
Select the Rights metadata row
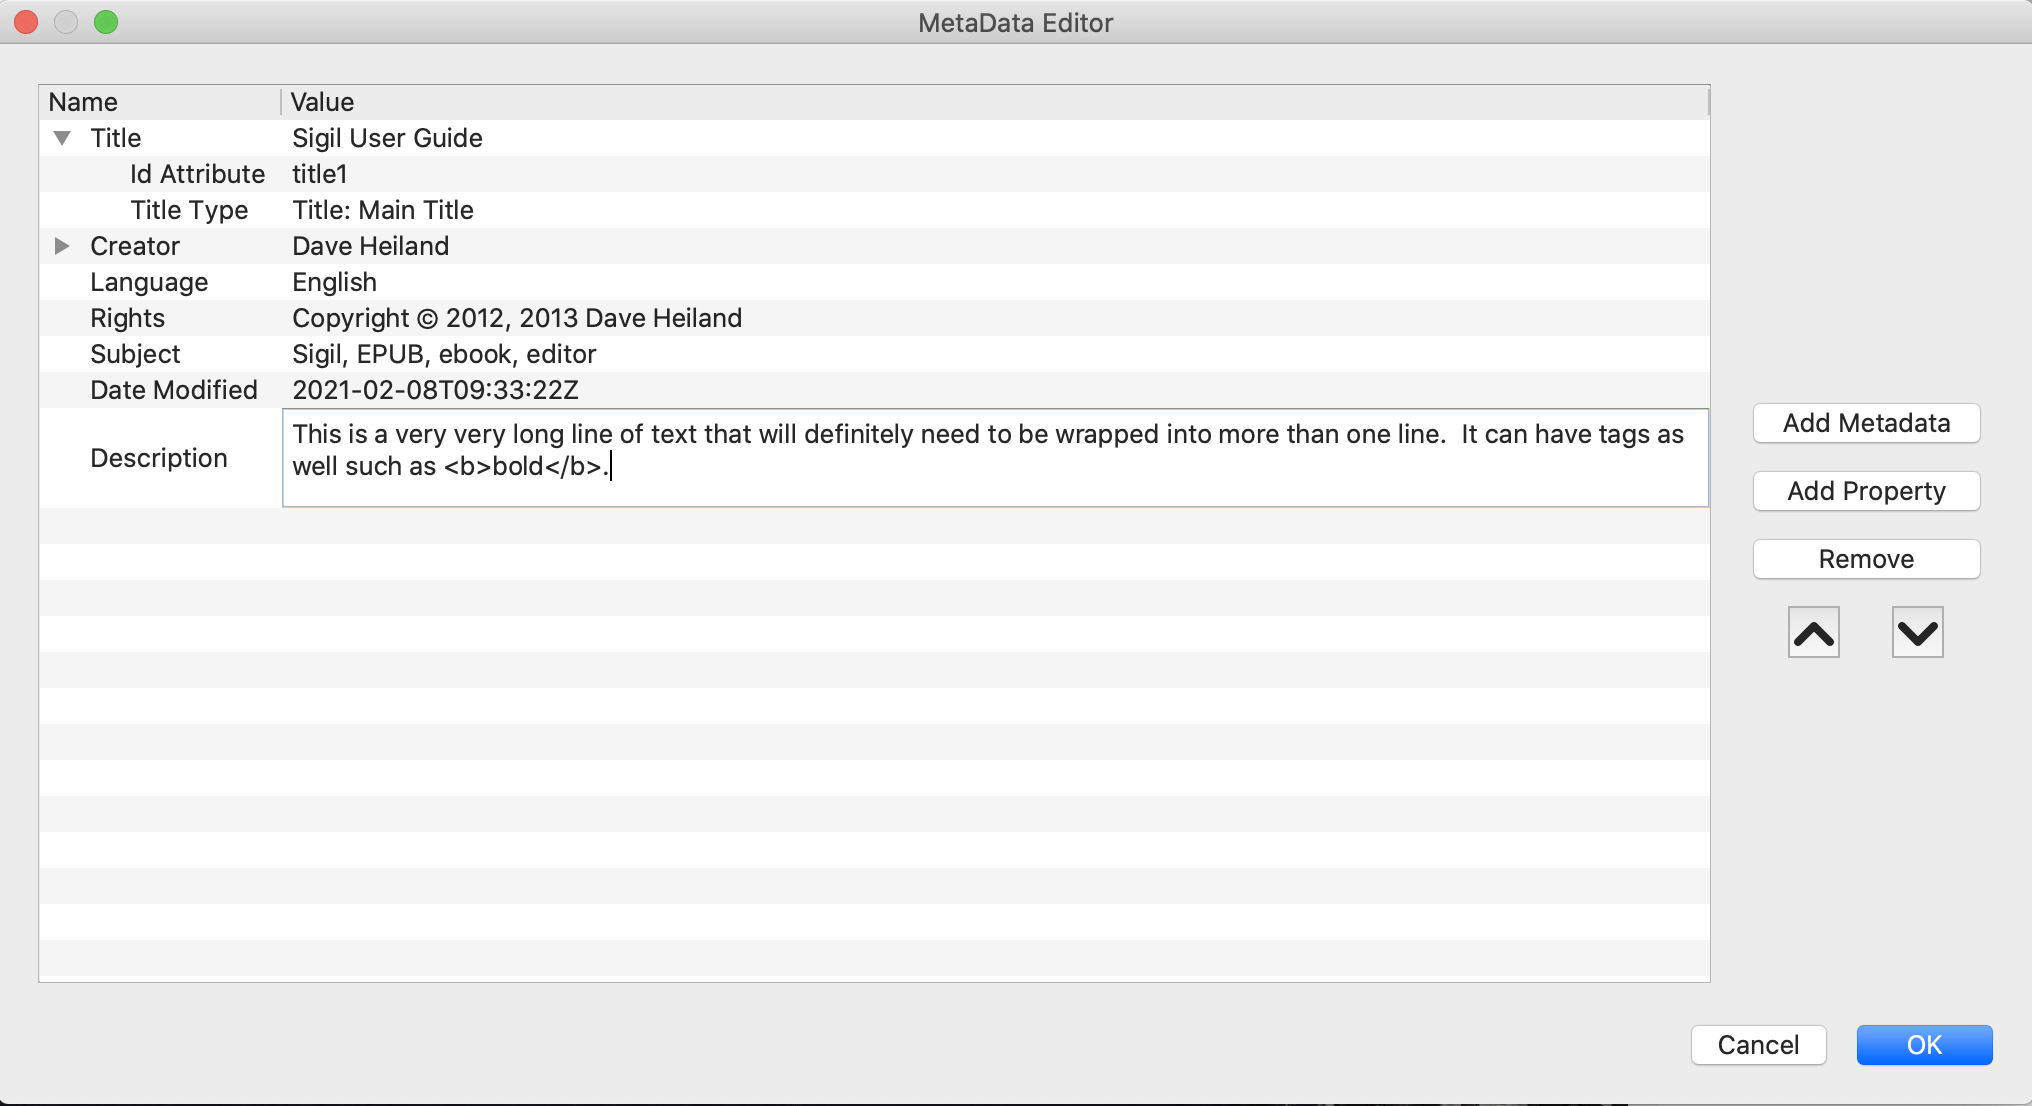pyautogui.click(x=128, y=318)
